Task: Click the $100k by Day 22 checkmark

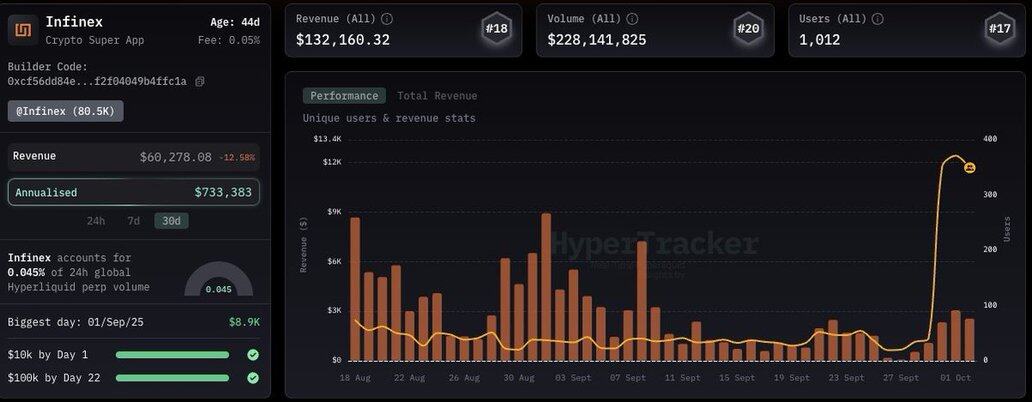Action: pos(253,378)
